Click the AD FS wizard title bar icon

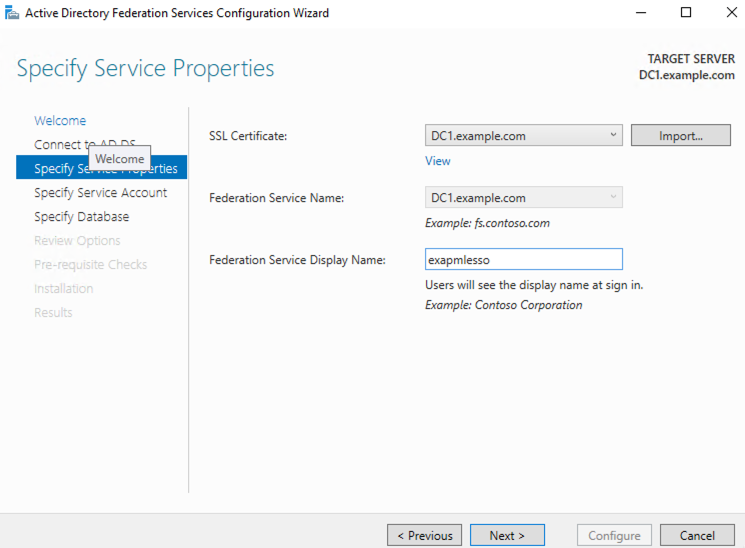click(12, 13)
